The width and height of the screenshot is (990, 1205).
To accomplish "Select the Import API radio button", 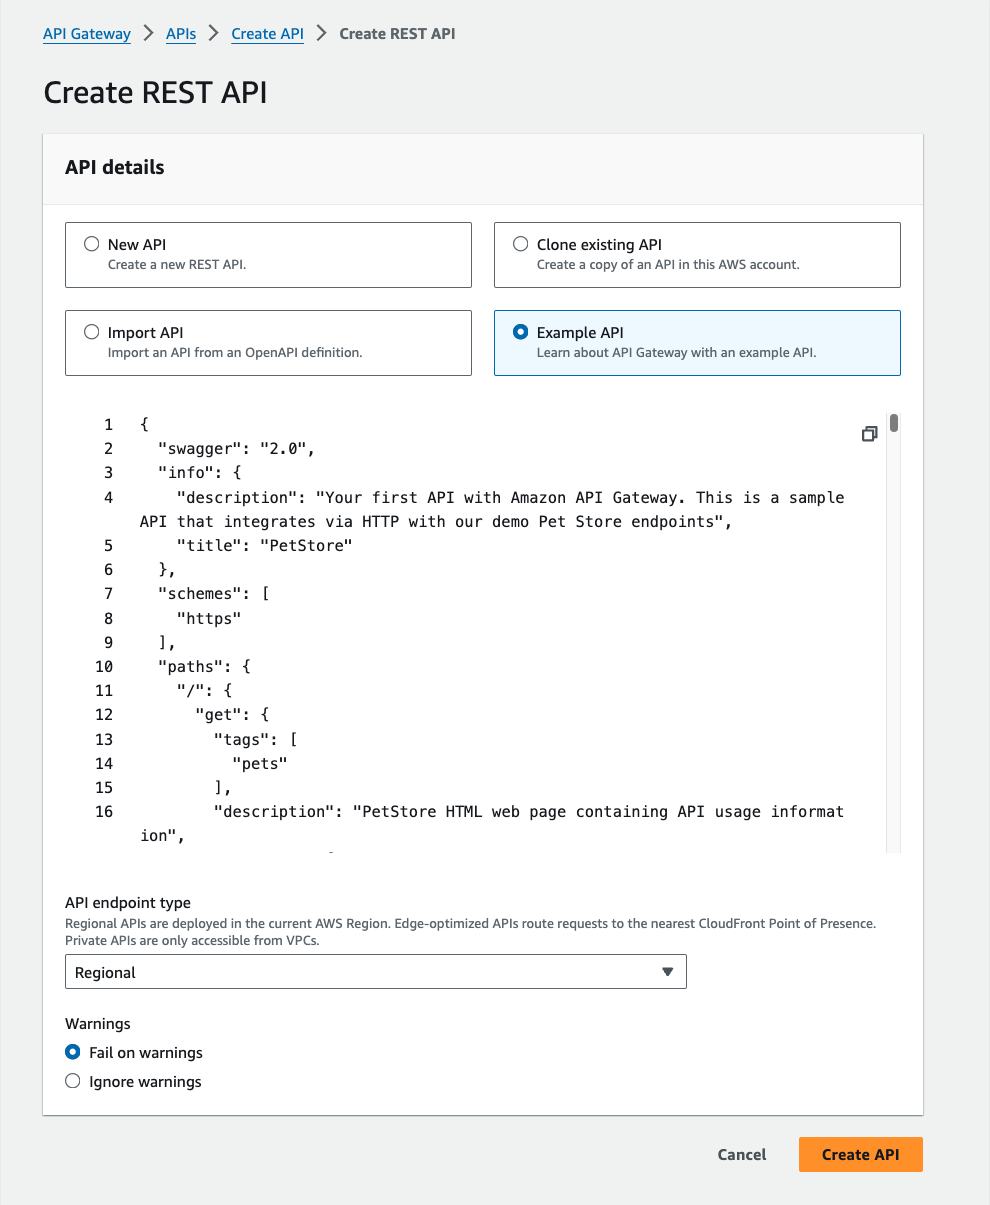I will point(91,331).
